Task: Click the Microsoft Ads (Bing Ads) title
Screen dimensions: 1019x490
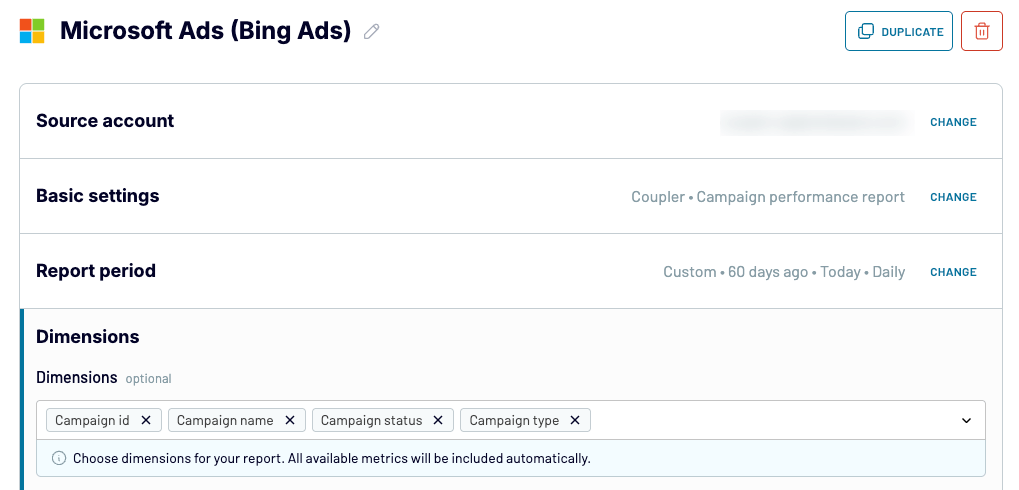Action: (x=205, y=31)
